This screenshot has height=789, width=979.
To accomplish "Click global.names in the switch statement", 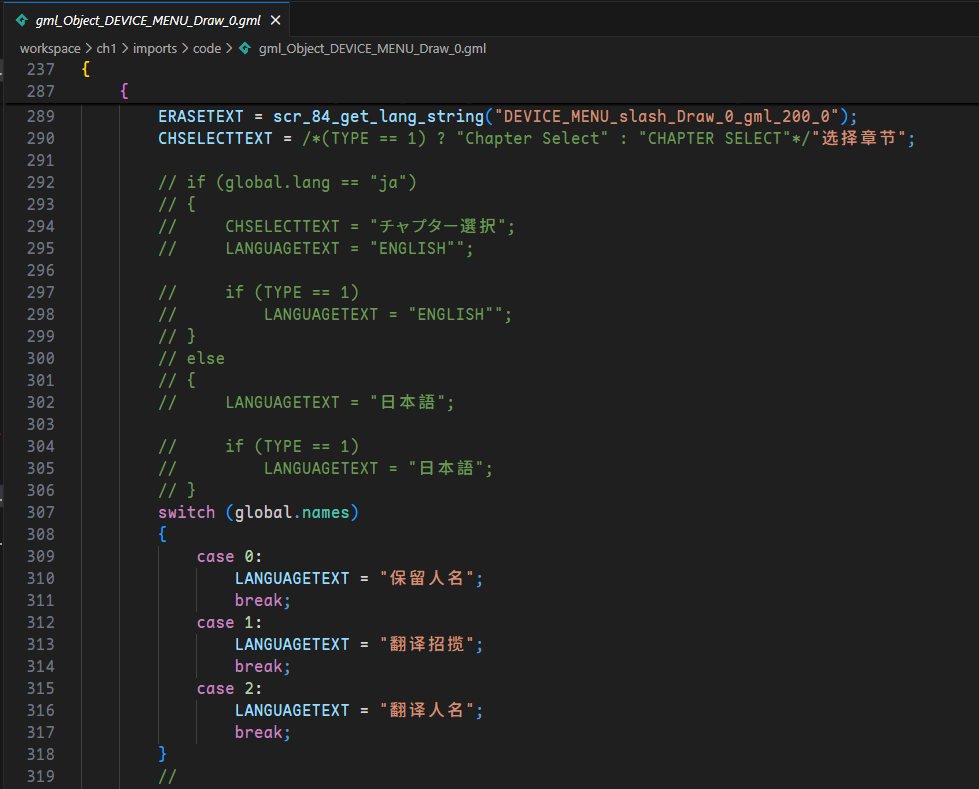I will pos(292,512).
